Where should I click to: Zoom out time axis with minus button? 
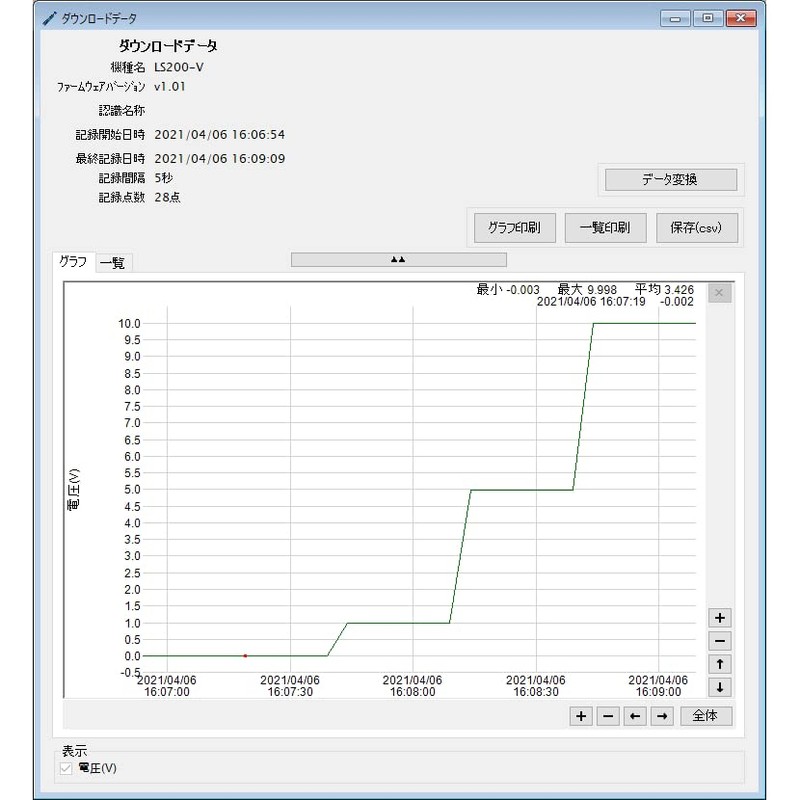tap(608, 716)
